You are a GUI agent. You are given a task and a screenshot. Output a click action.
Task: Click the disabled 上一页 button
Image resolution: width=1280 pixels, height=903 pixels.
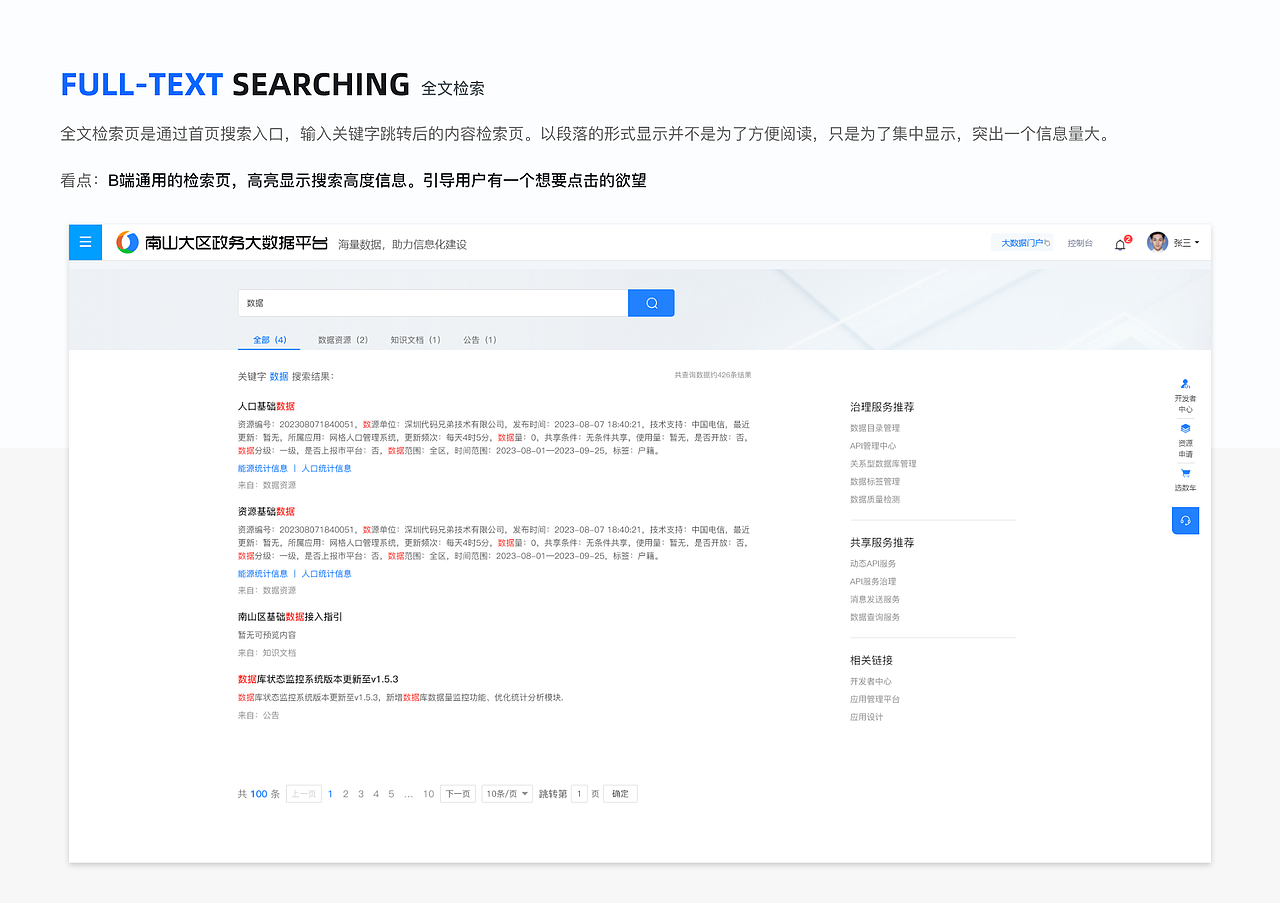pos(304,794)
